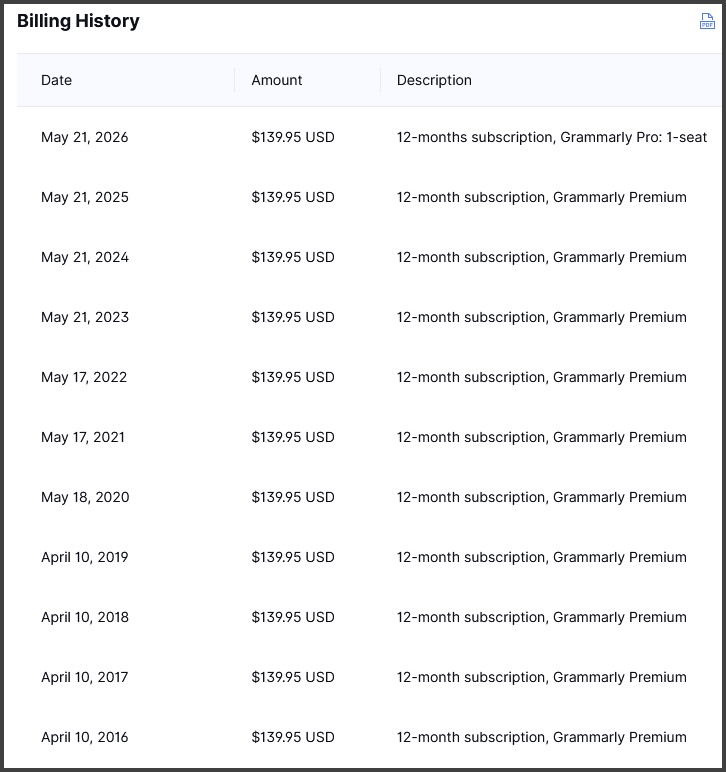
Task: Click the Billing History heading
Action: pos(78,21)
